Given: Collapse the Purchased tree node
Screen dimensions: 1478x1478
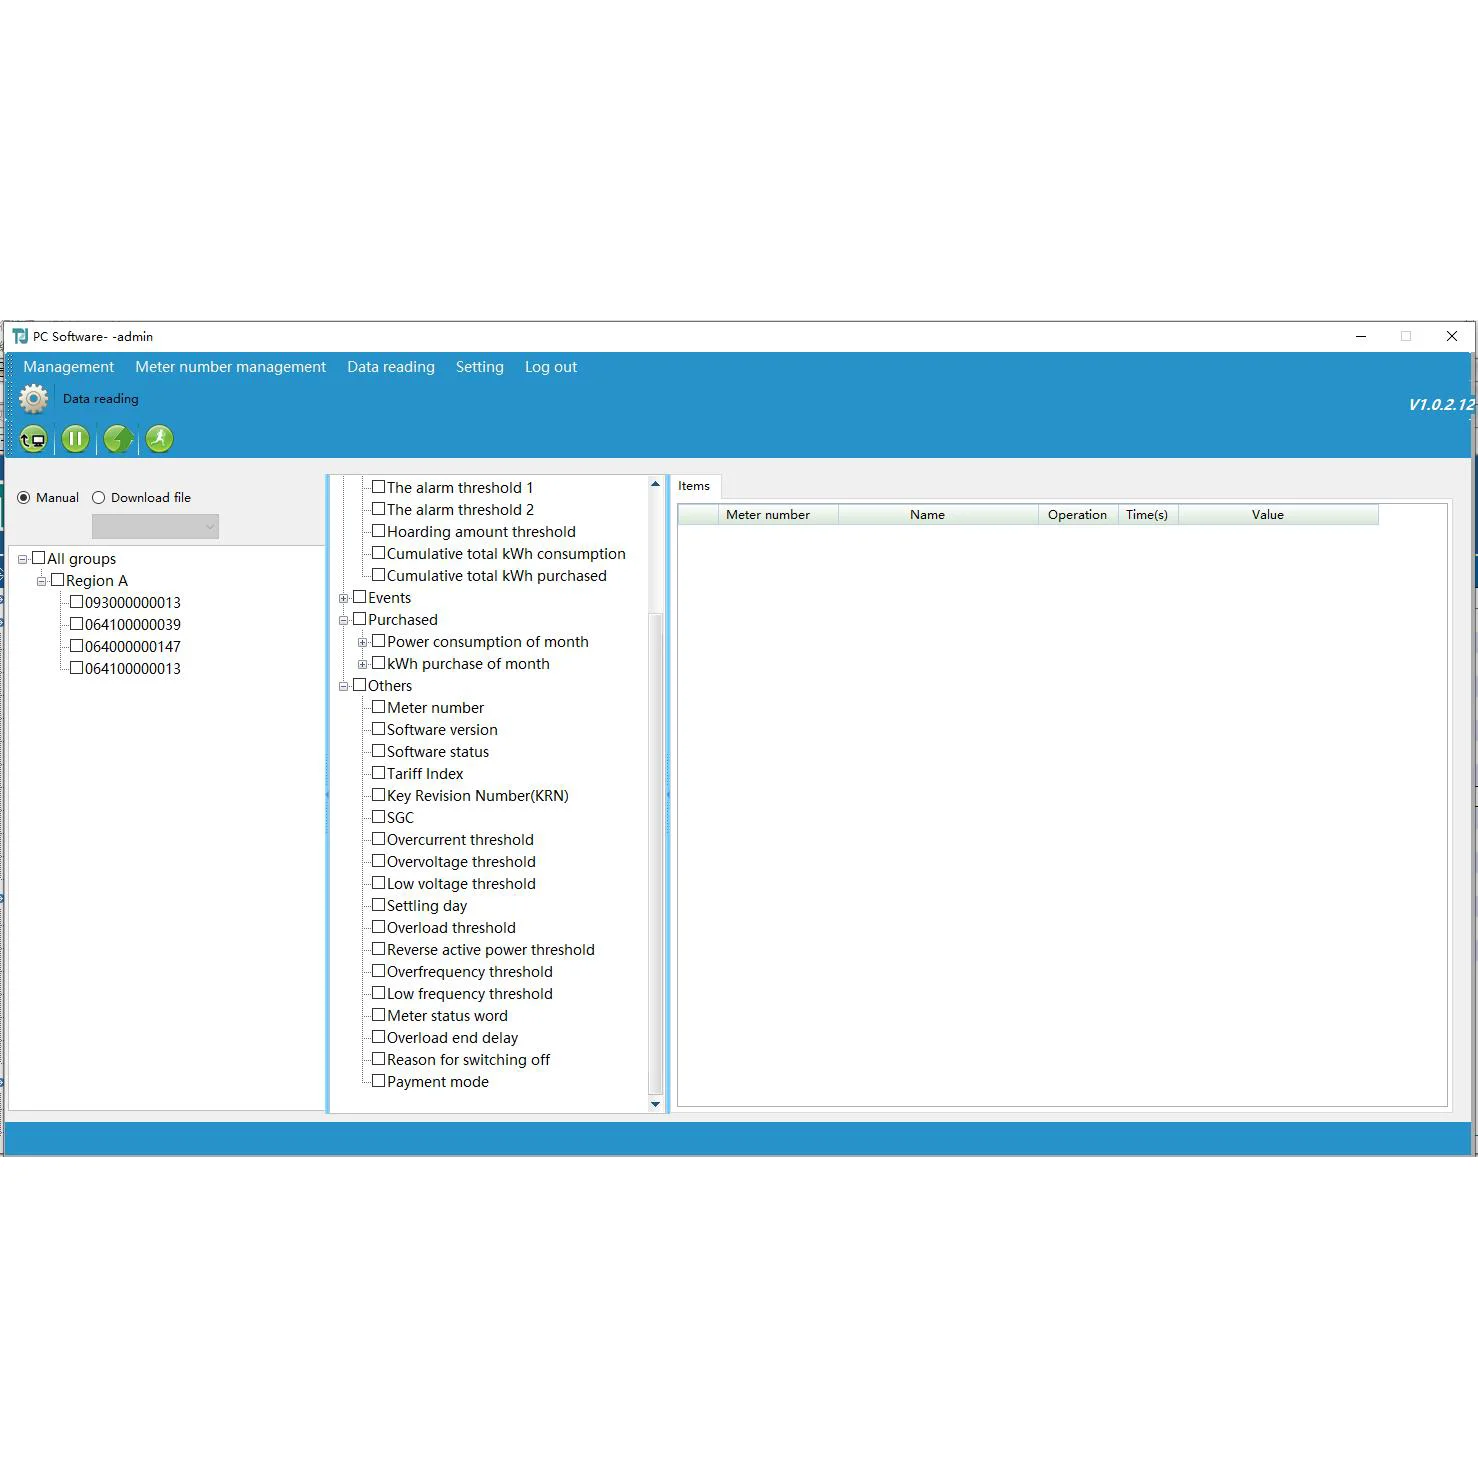Looking at the screenshot, I should pos(343,620).
